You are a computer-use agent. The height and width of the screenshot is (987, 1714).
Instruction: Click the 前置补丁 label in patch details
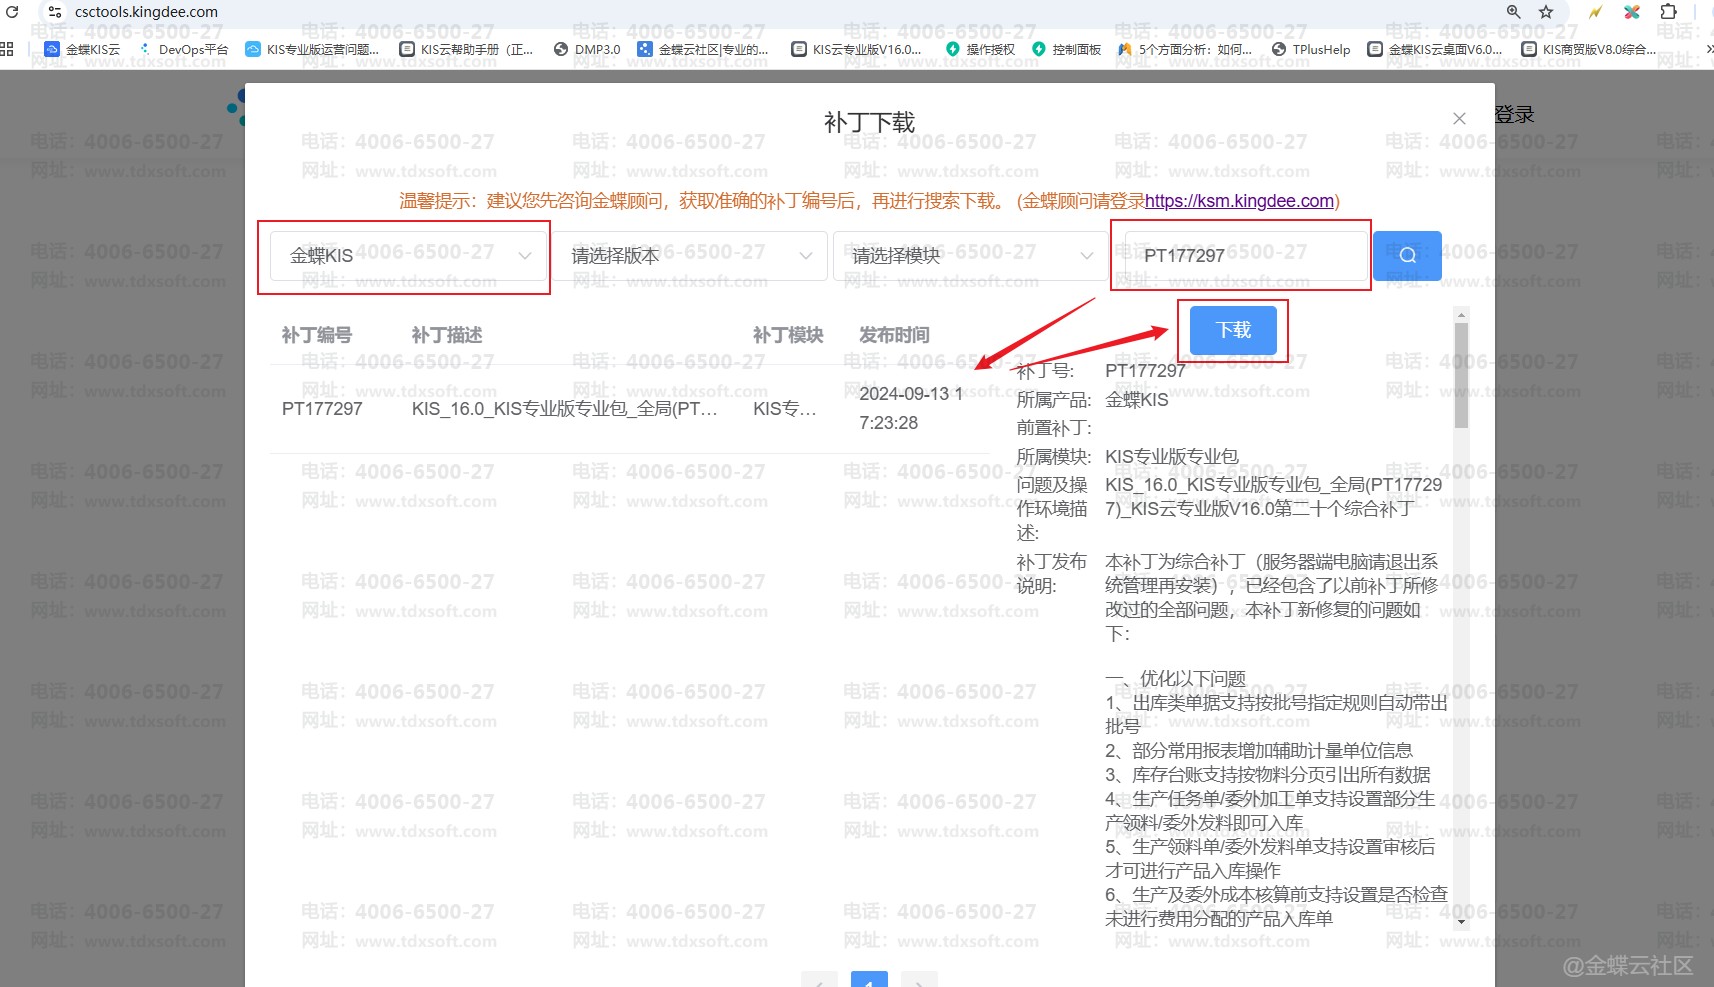coord(1054,428)
